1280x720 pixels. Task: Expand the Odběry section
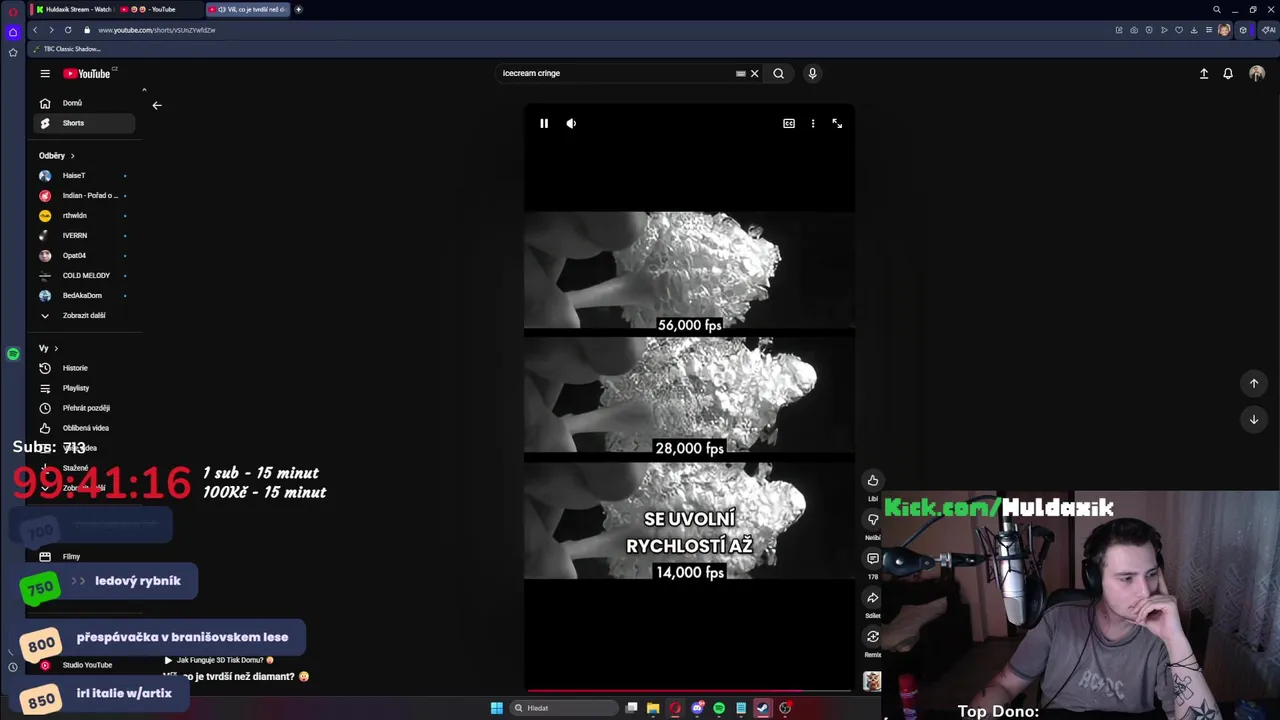pos(57,156)
